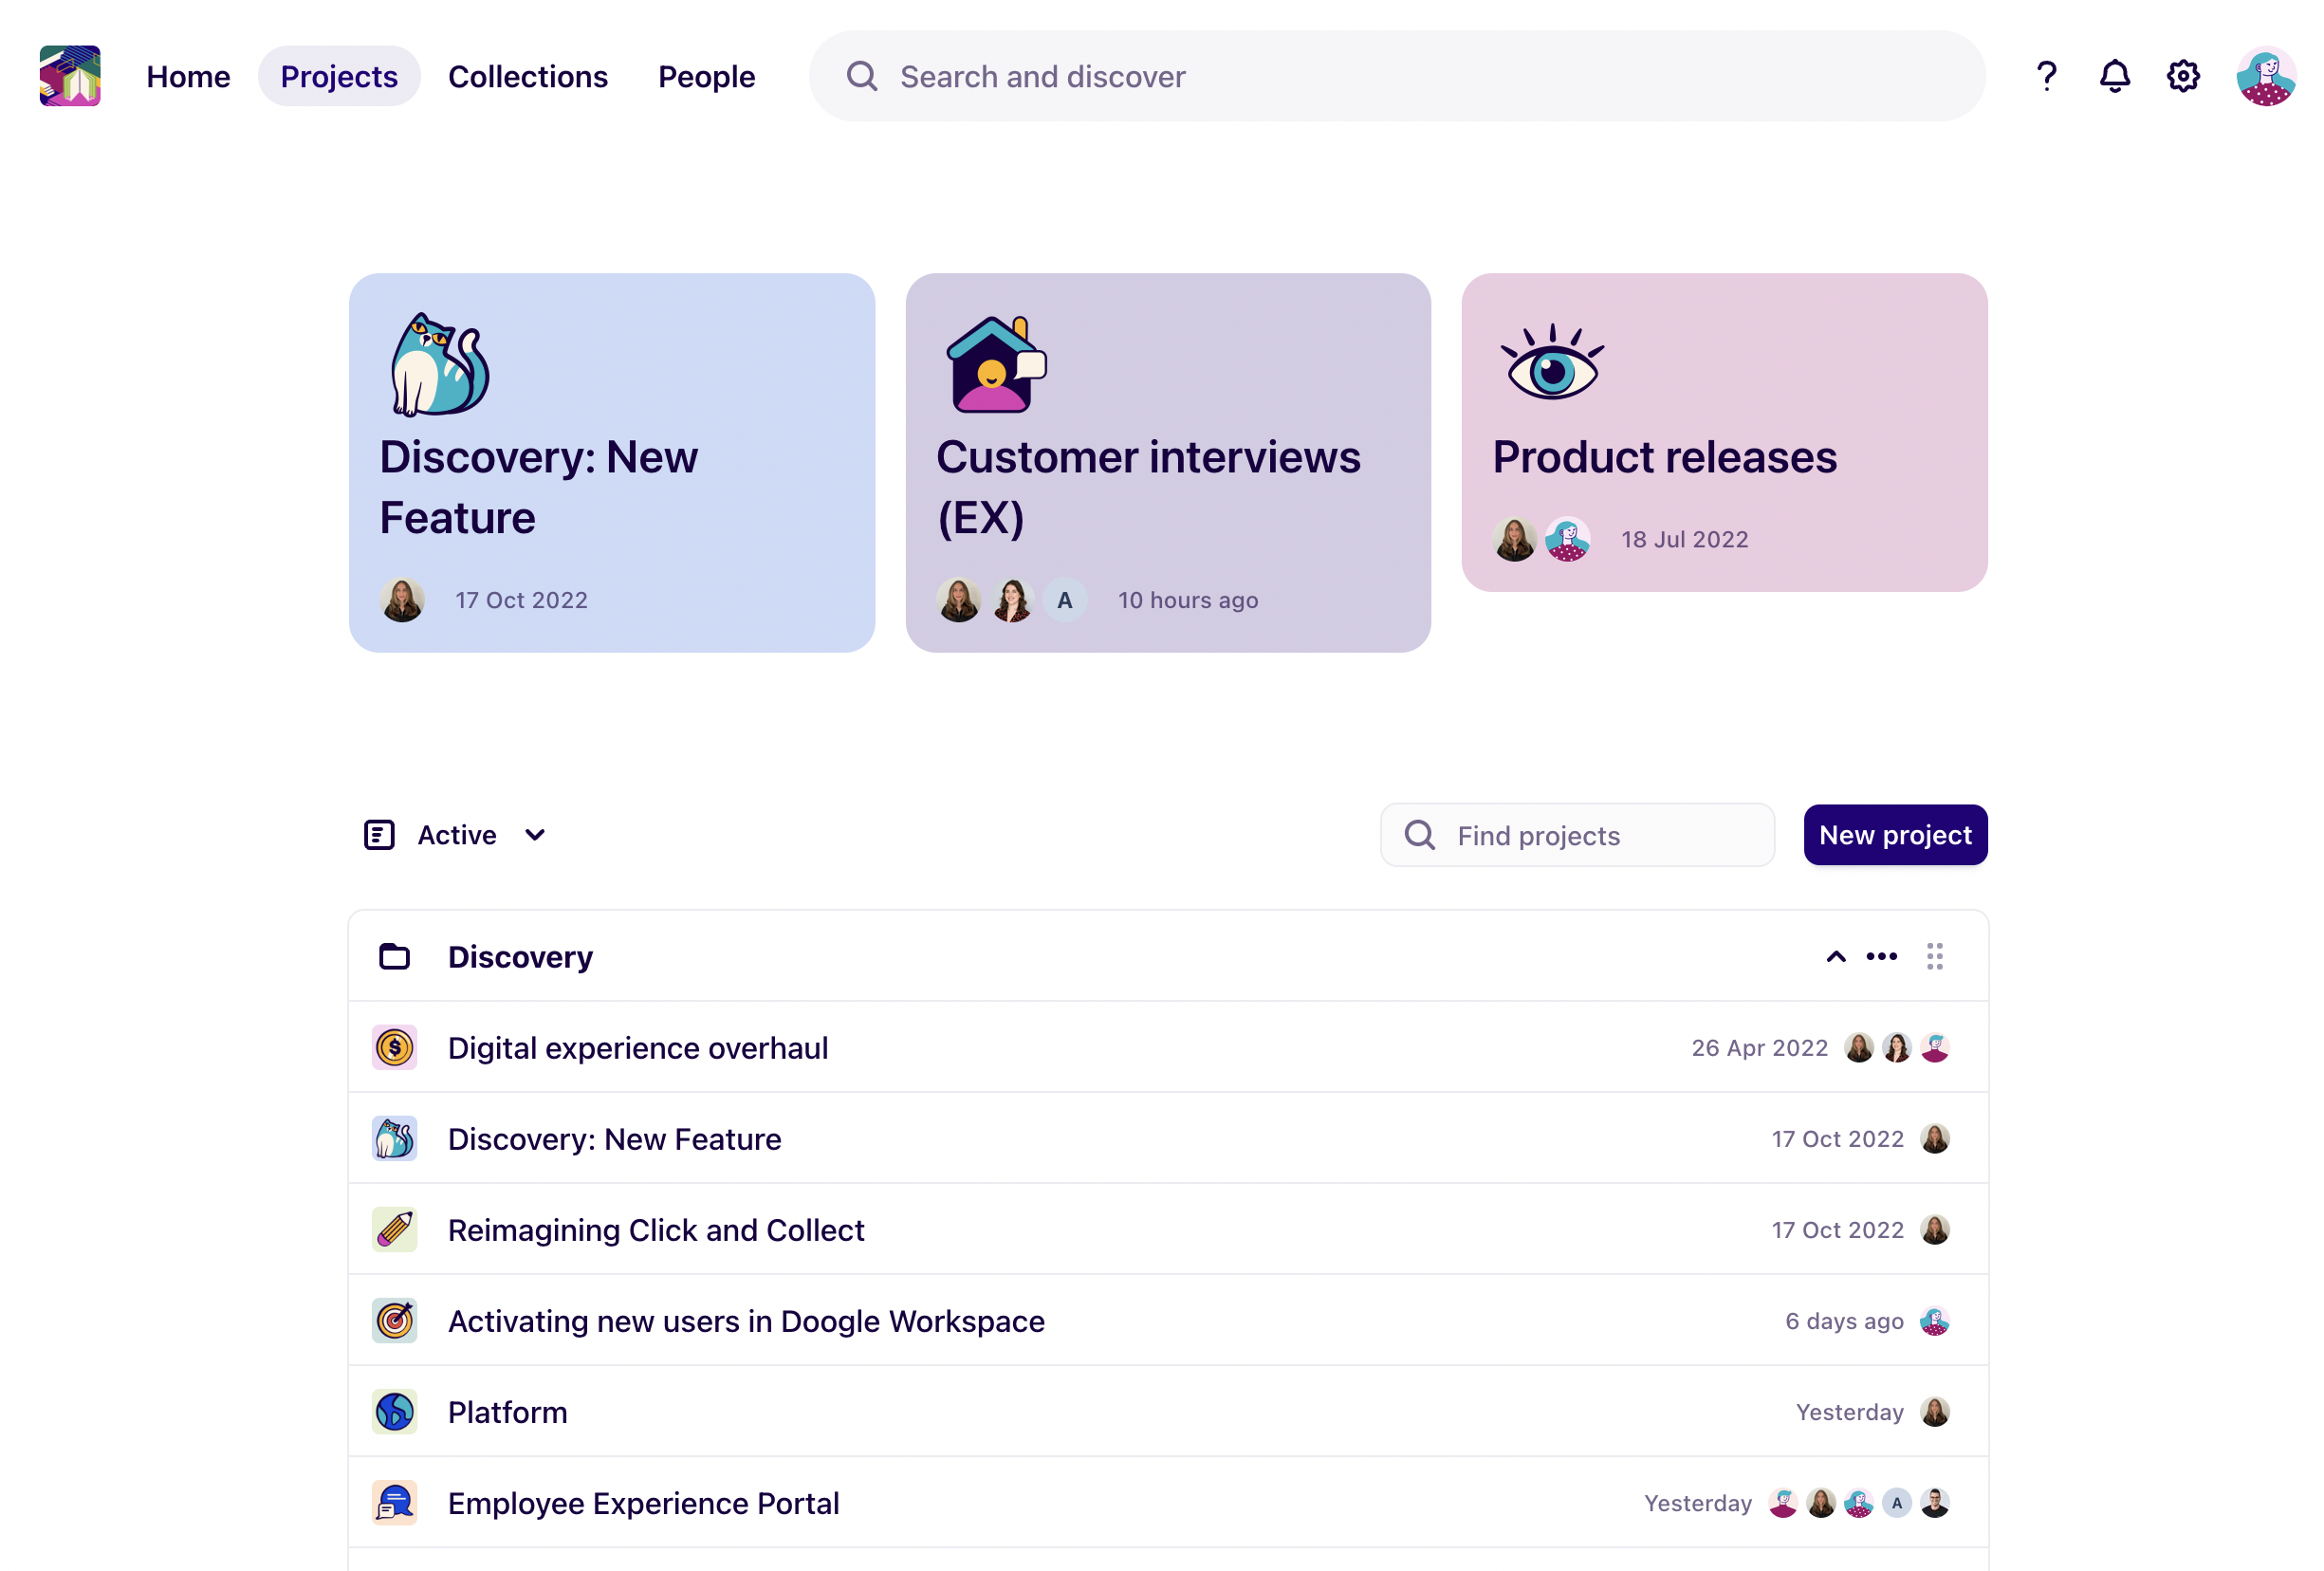2324x1571 pixels.
Task: Click the help question mark icon
Action: [x=2046, y=75]
